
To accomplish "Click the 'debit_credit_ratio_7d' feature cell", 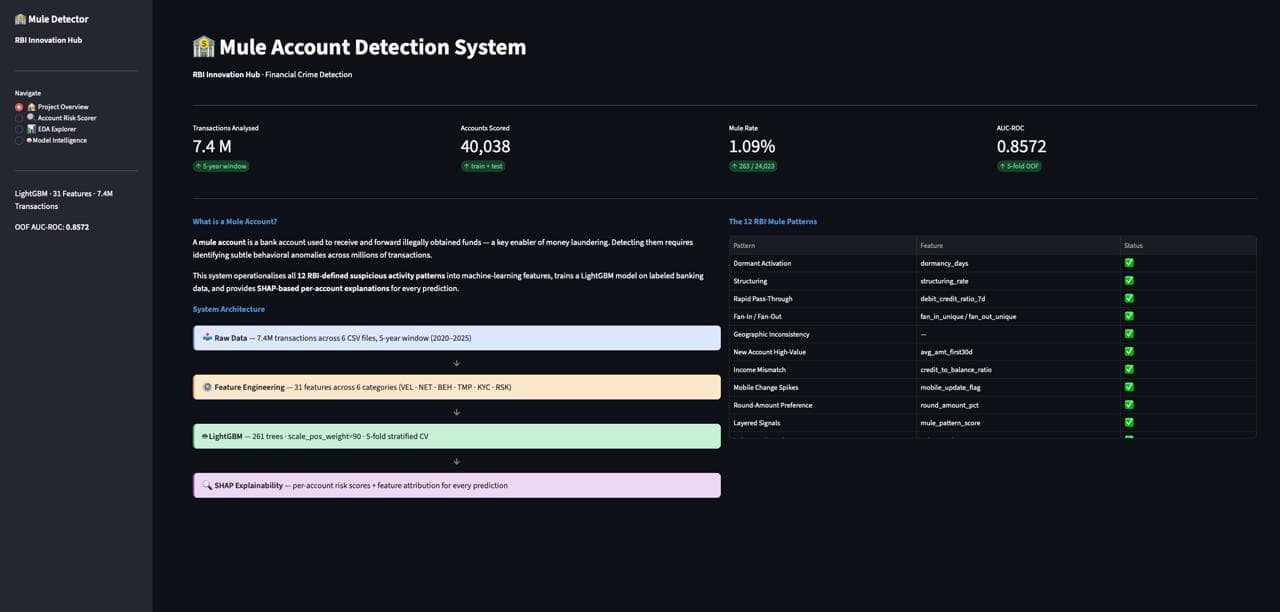I will pos(1018,298).
